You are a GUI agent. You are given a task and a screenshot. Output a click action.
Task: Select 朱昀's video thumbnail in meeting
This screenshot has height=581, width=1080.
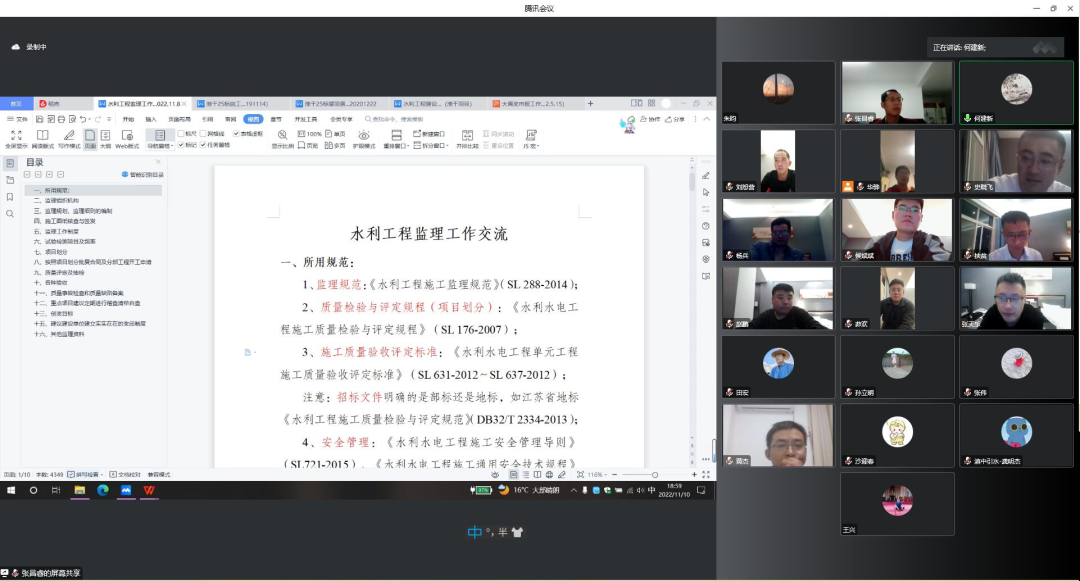(x=778, y=92)
